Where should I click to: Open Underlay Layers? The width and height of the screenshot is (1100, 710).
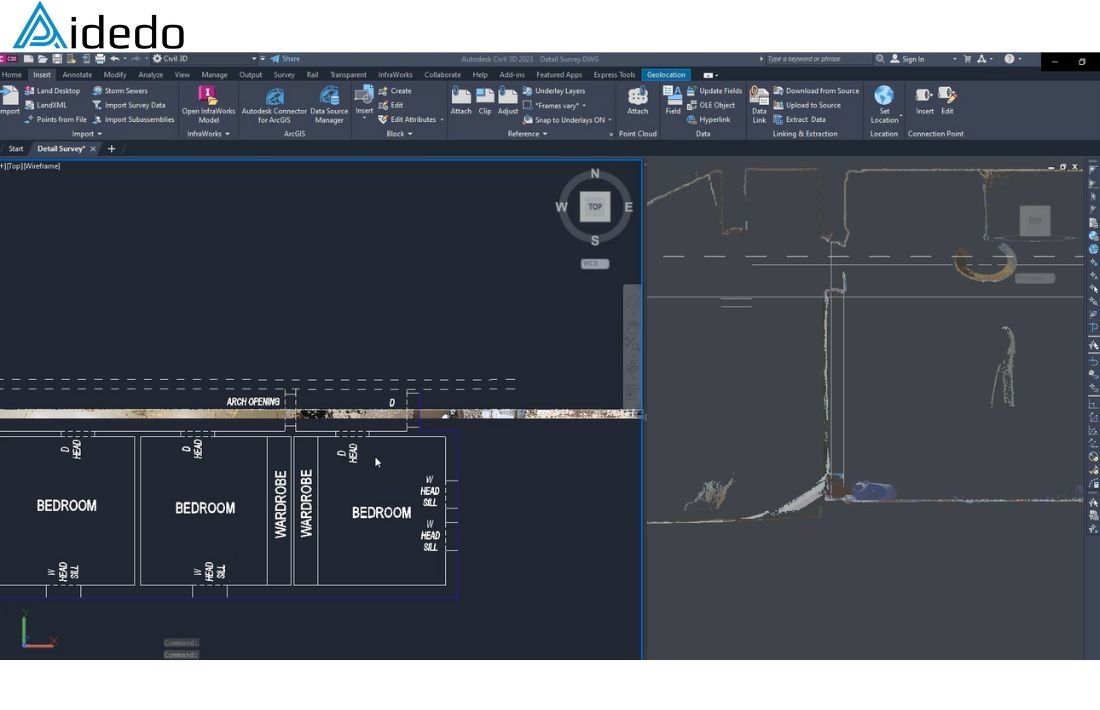pyautogui.click(x=554, y=91)
